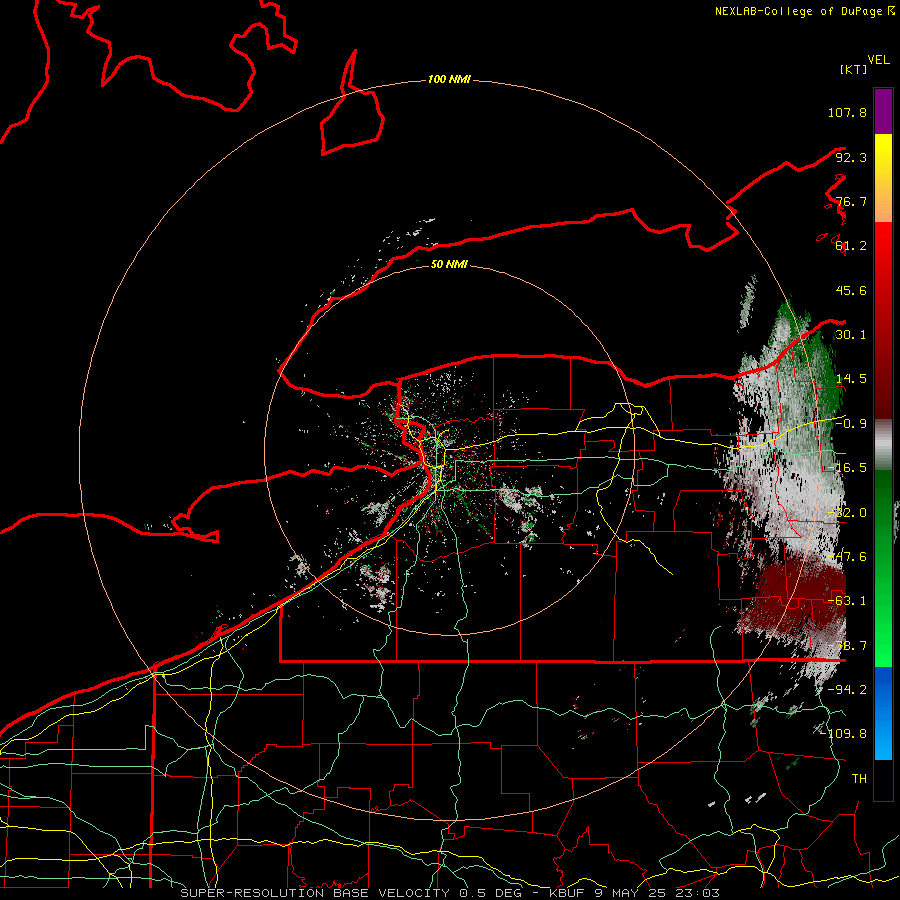Click the 14.5 legend value
Image resolution: width=900 pixels, height=900 pixels.
pos(851,379)
